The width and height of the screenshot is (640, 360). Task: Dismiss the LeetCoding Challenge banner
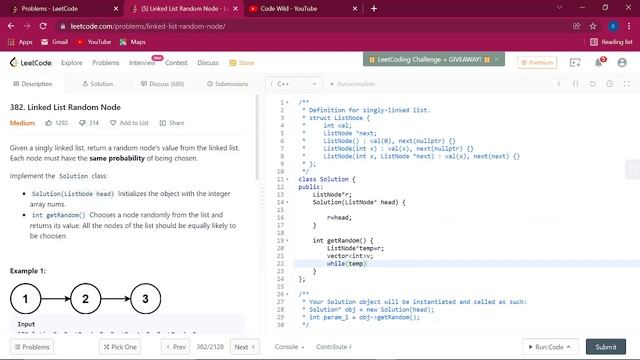pos(497,59)
